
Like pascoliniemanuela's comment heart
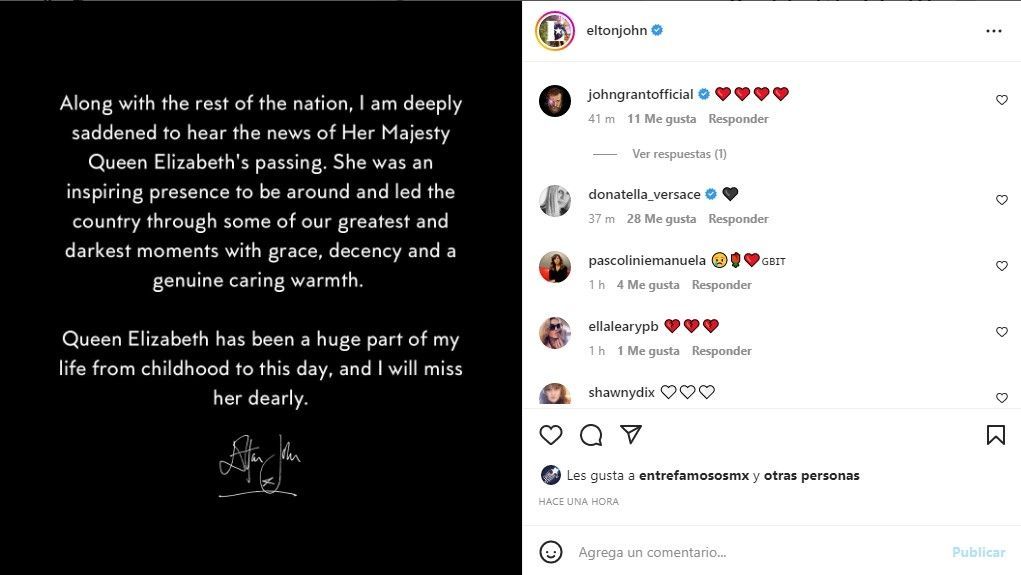pyautogui.click(x=1001, y=266)
